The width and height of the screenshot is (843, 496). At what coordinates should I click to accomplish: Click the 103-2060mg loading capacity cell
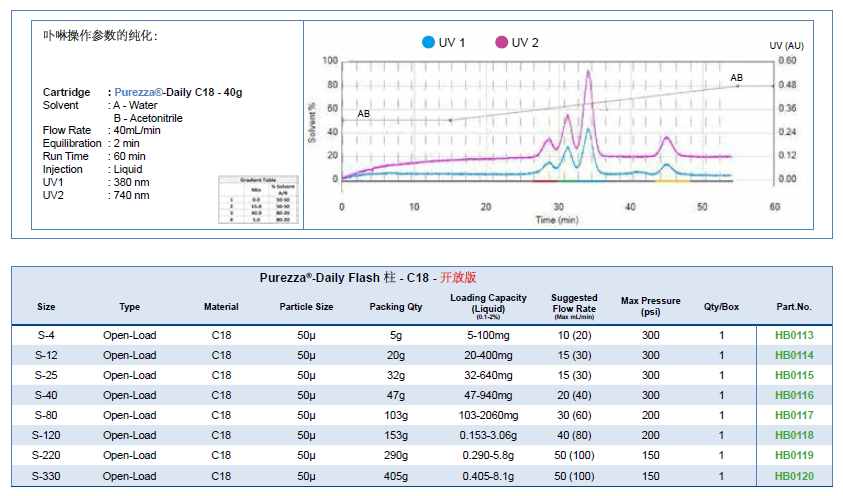pyautogui.click(x=488, y=415)
